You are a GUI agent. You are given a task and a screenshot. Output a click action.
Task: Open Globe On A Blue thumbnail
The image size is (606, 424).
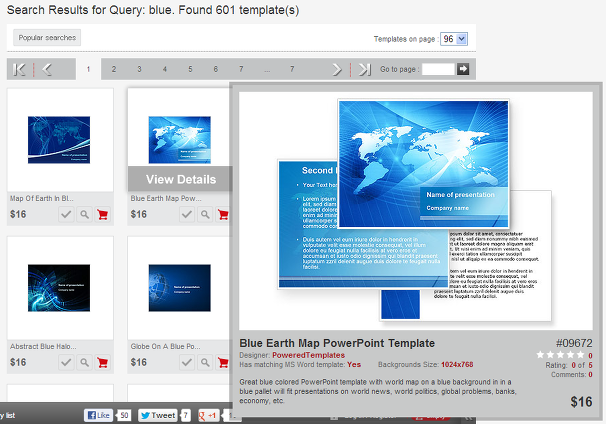[x=180, y=288]
